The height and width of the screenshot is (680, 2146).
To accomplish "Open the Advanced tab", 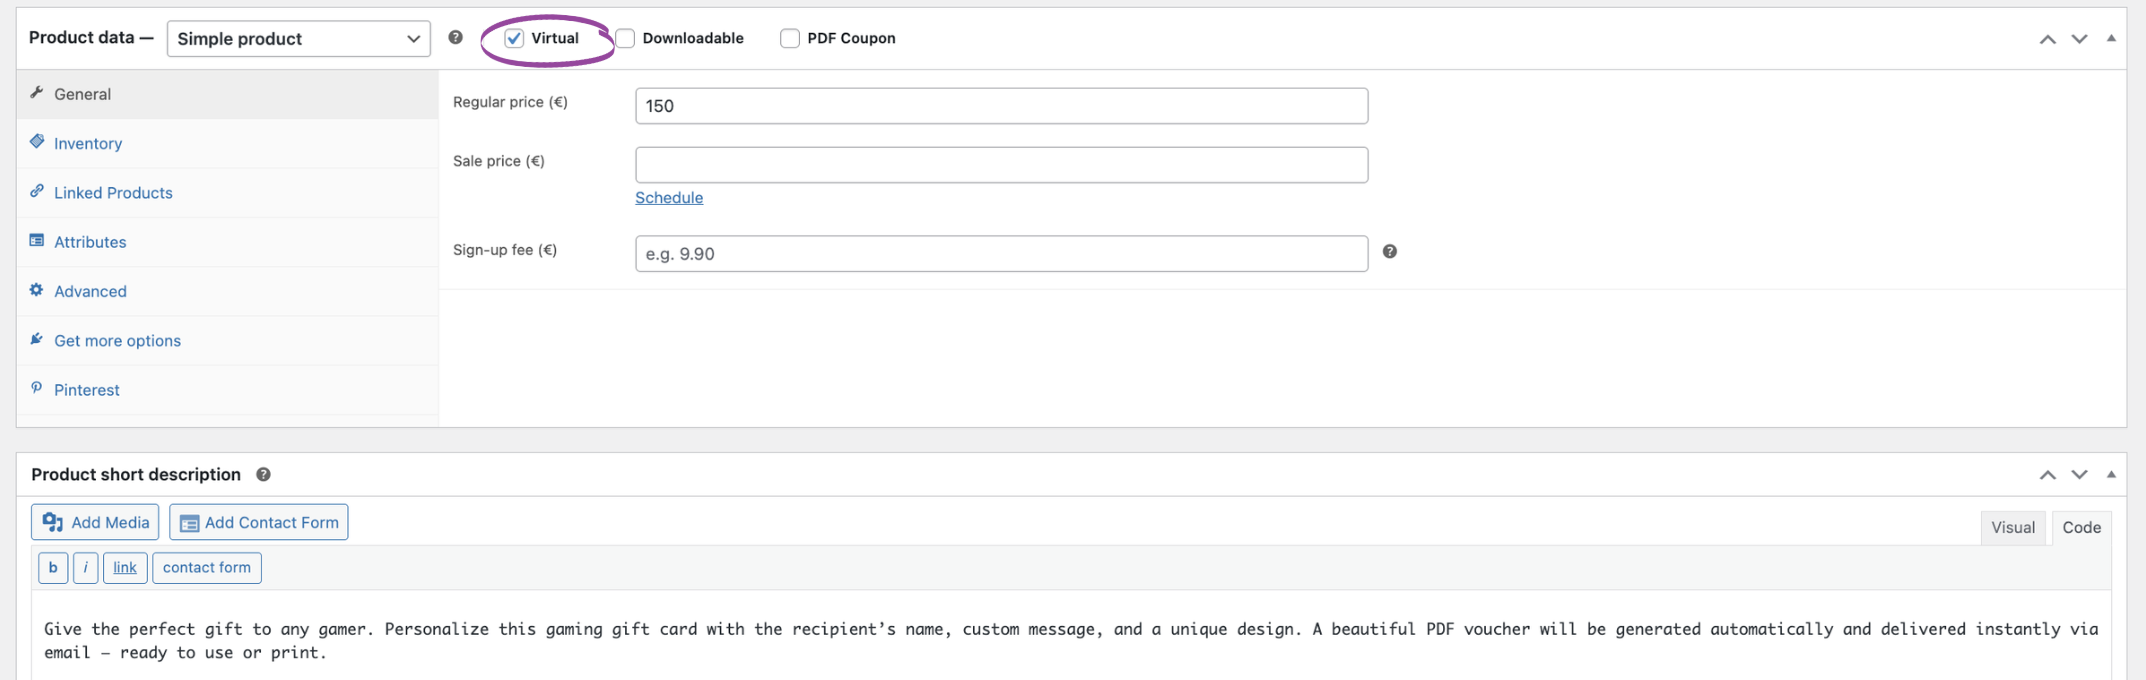I will click(228, 291).
